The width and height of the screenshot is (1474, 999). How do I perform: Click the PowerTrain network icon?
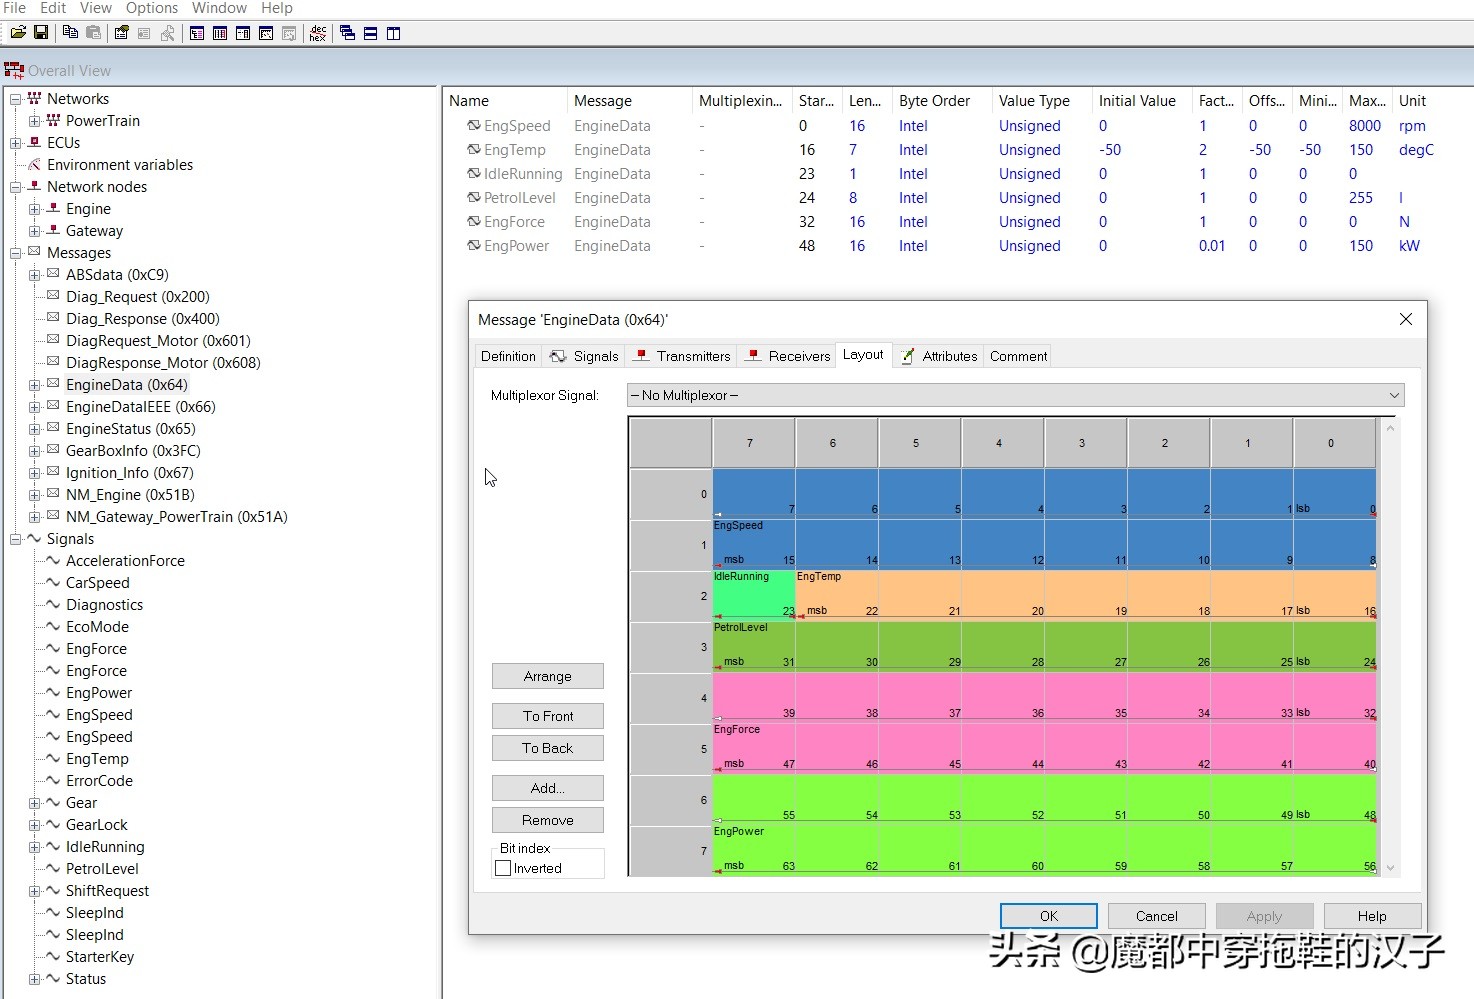[x=54, y=120]
